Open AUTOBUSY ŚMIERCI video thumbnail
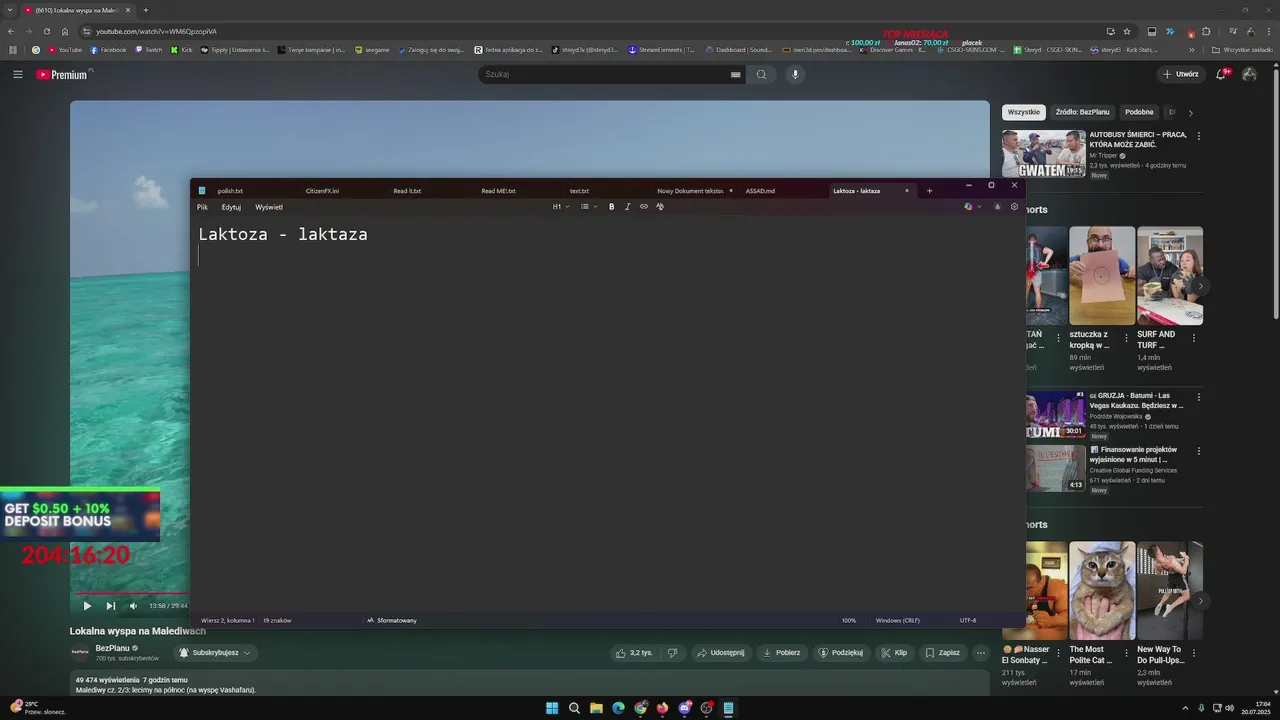The width and height of the screenshot is (1280, 720). (x=1044, y=154)
